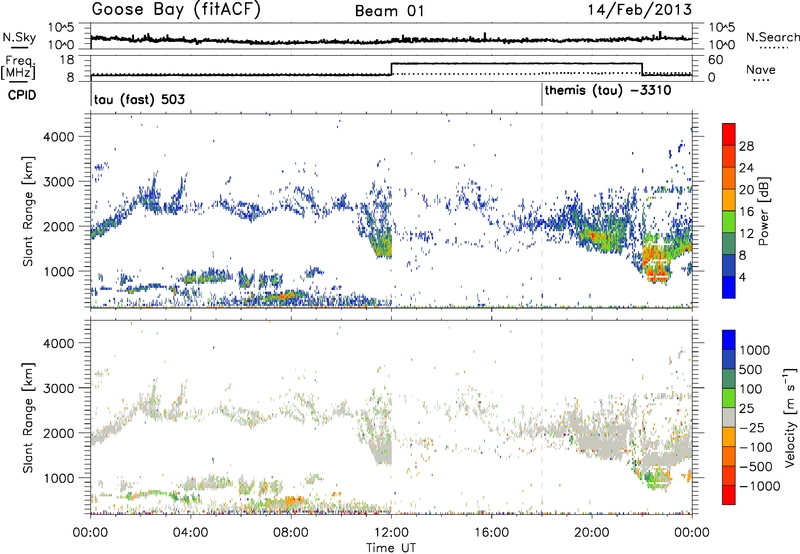The image size is (800, 554).
Task: Click the 'Beam 01' label
Action: pyautogui.click(x=390, y=11)
